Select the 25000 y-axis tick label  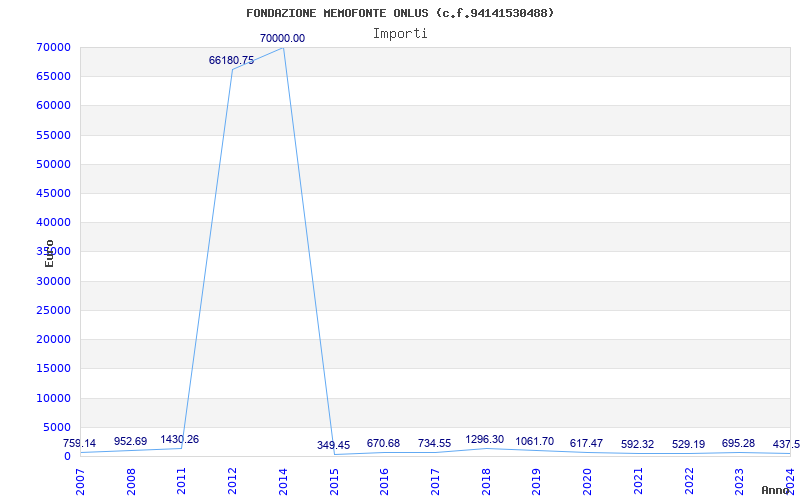tap(53, 310)
